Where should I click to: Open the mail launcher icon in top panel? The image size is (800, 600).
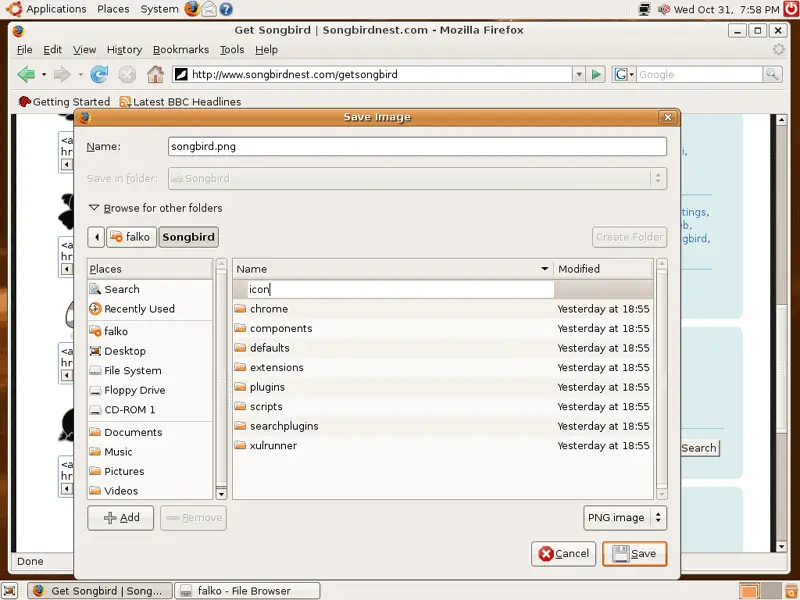[x=209, y=9]
